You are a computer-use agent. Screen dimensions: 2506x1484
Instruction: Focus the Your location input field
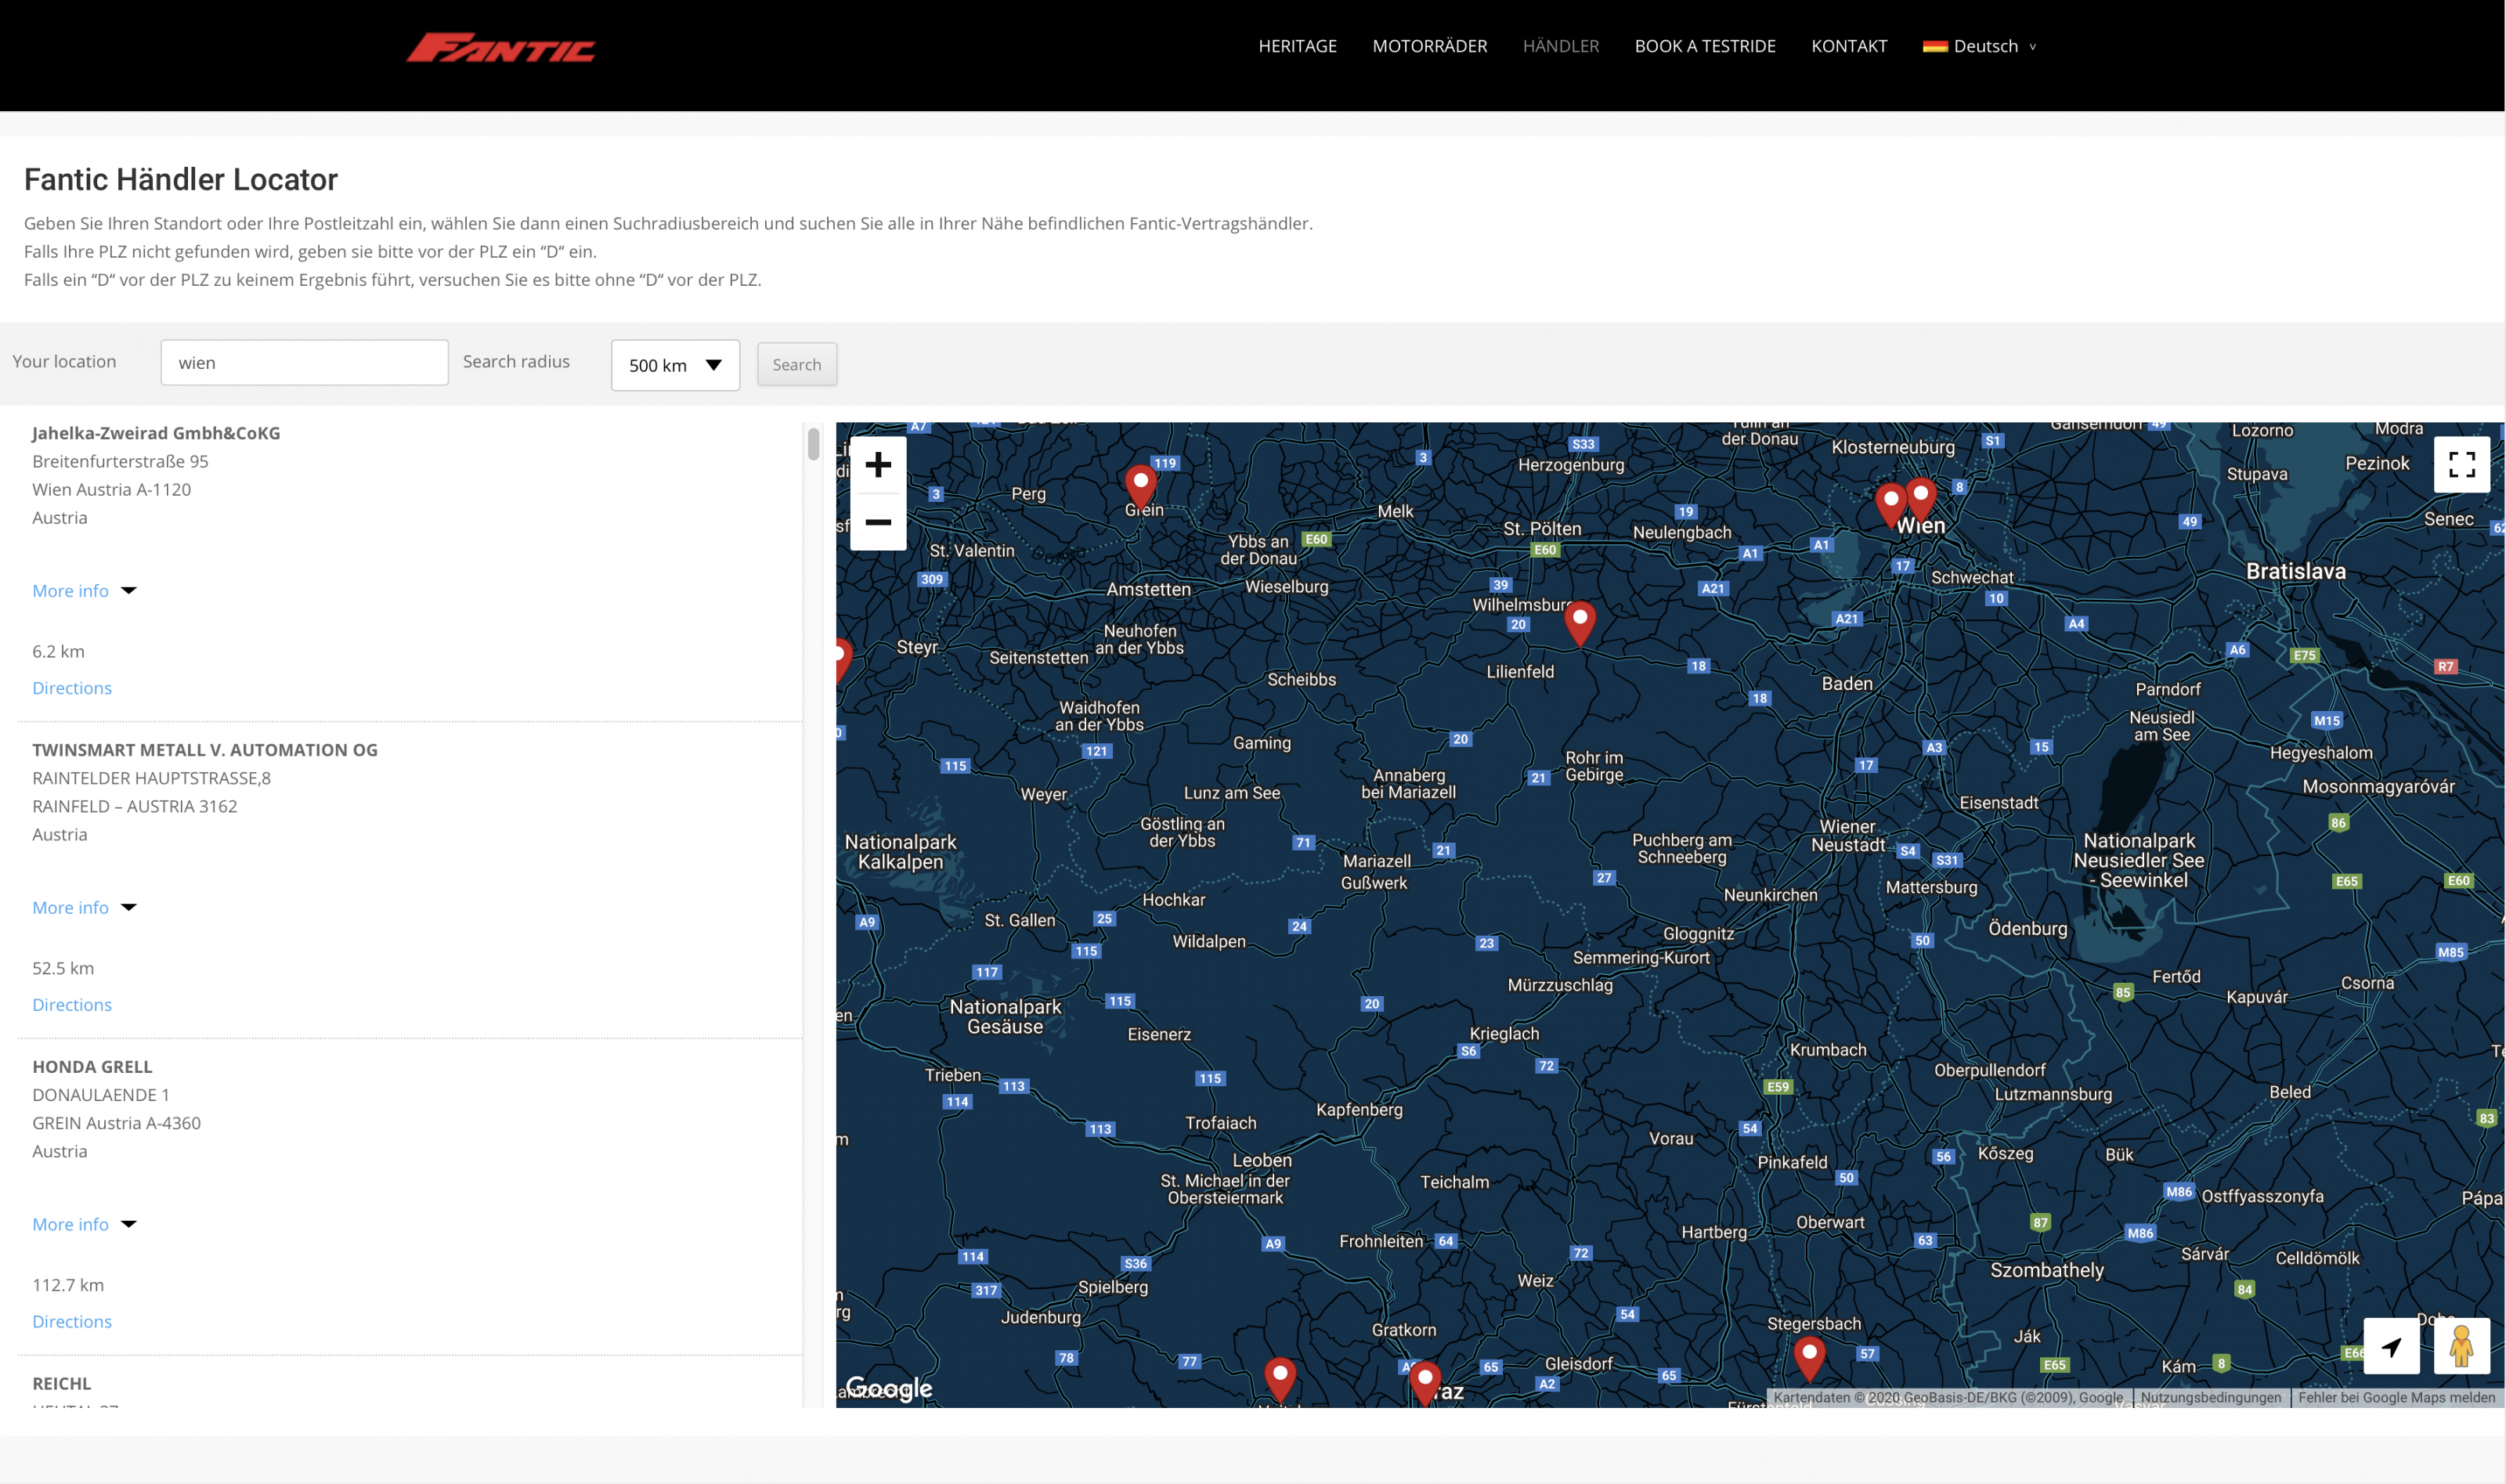tap(304, 362)
